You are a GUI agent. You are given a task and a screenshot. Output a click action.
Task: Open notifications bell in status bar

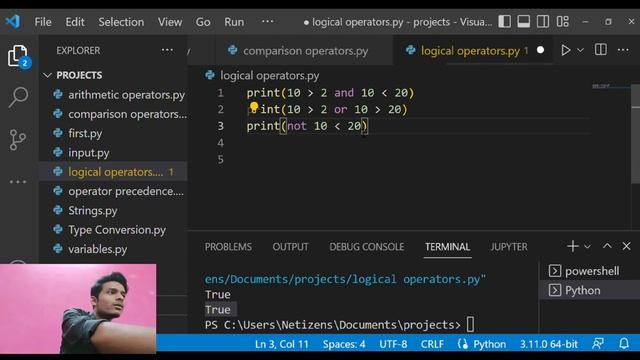[624, 344]
